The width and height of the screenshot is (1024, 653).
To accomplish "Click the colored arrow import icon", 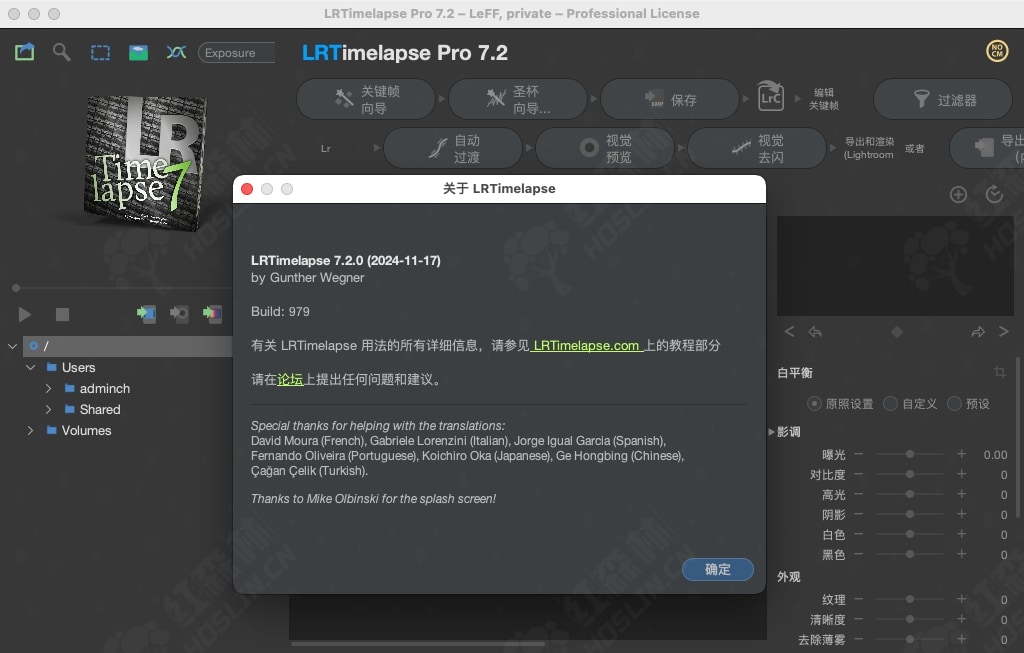I will coord(212,314).
